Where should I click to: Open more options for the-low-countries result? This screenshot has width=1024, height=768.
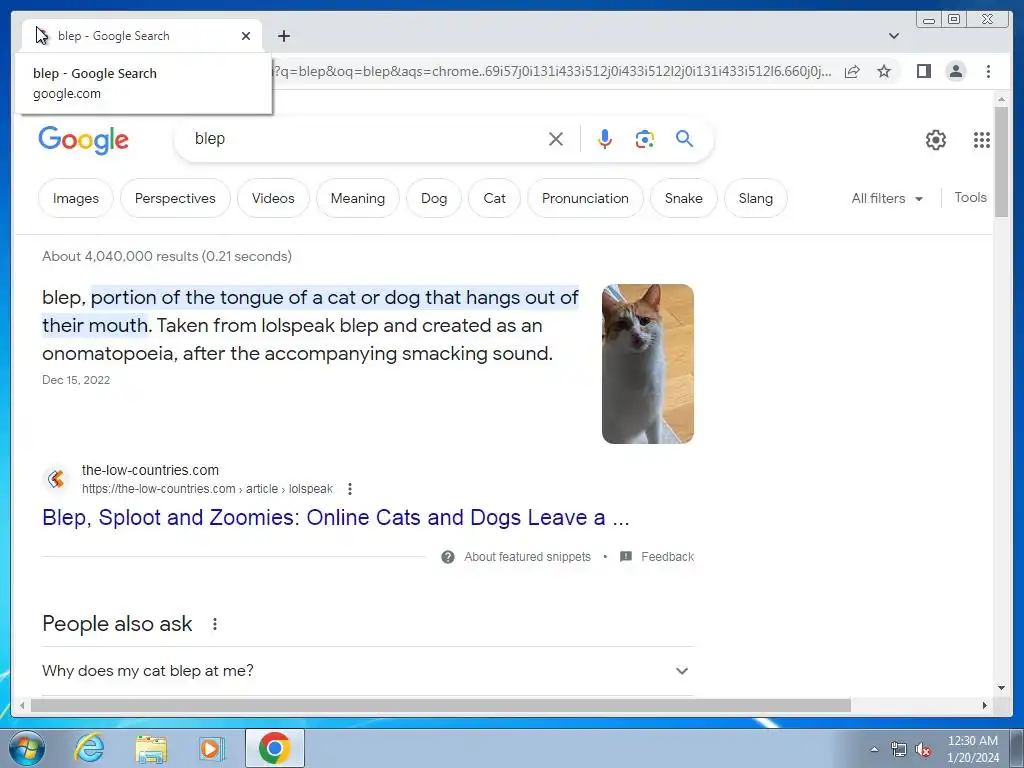[350, 488]
